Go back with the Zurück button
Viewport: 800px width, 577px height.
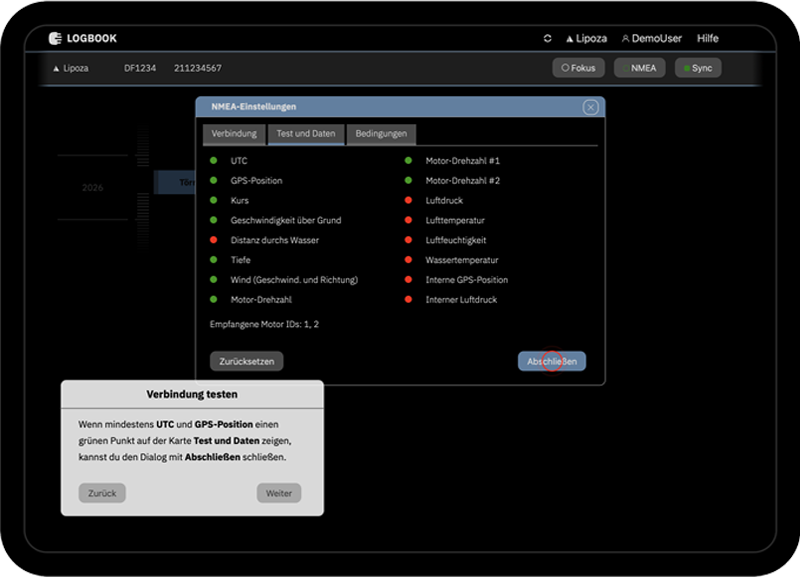tap(102, 493)
